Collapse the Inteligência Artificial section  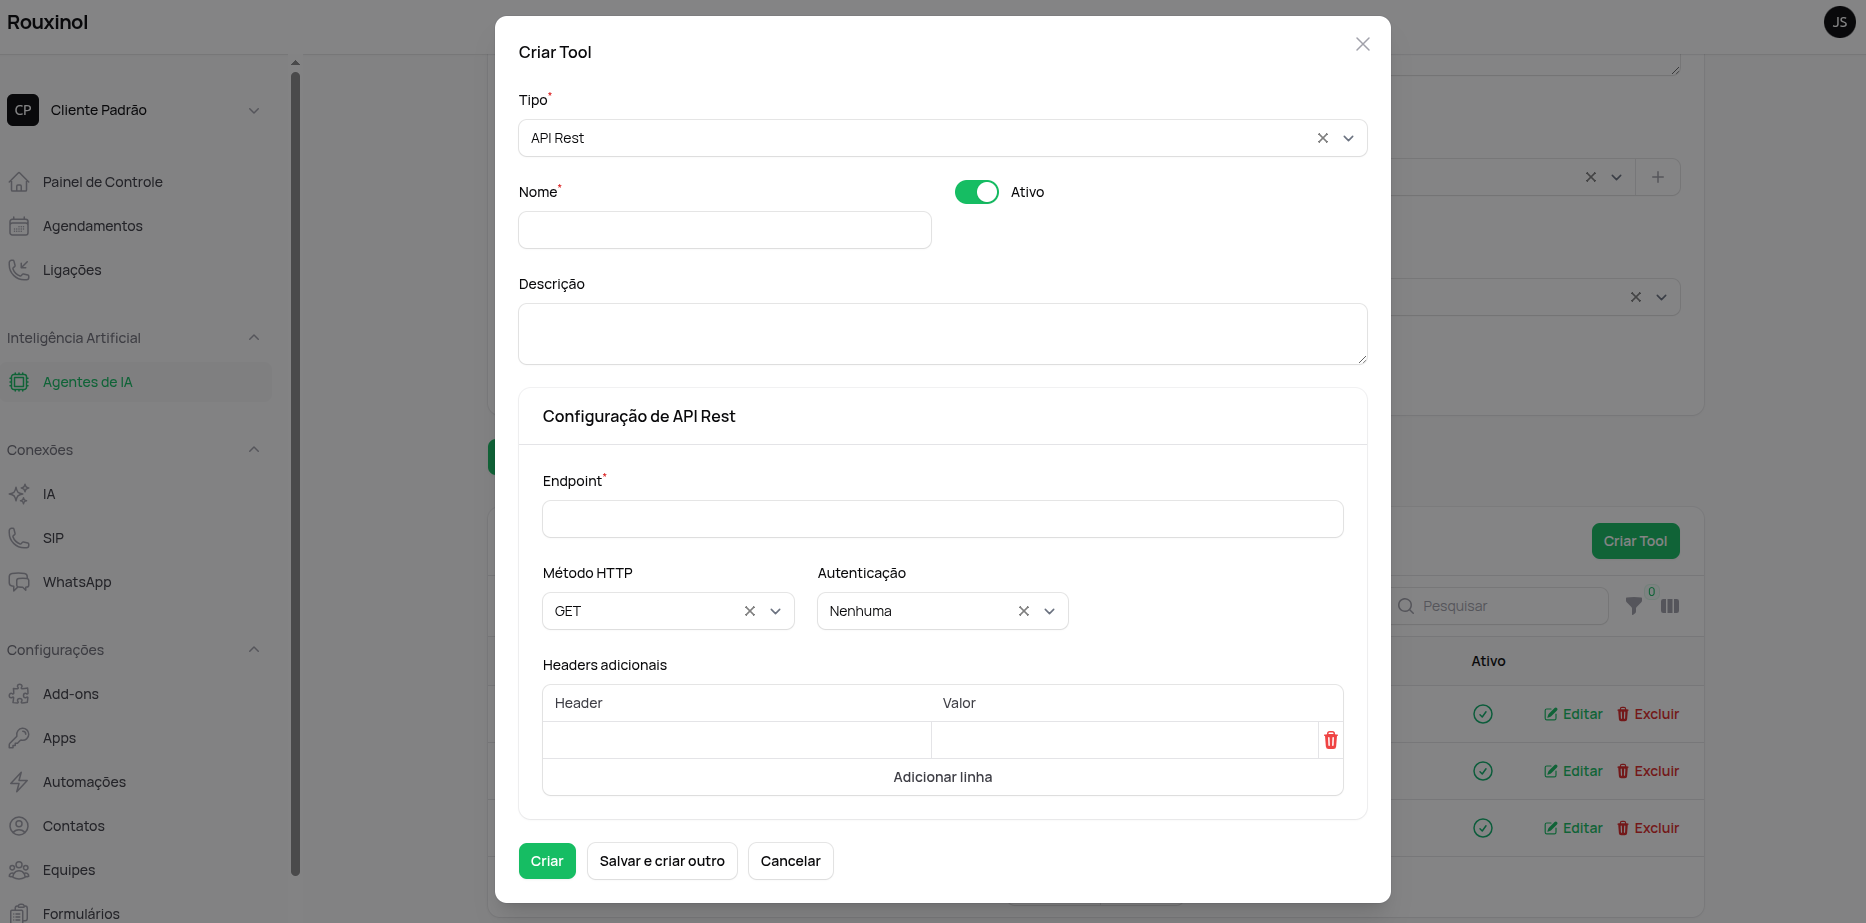(x=254, y=338)
